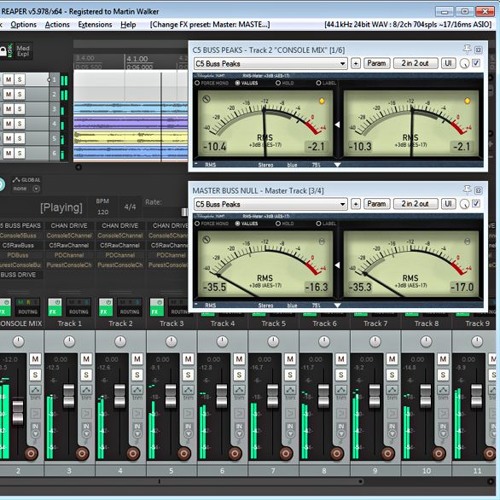Arm record button on Track 4 strip
This screenshot has height=500, width=500.
click(x=235, y=453)
